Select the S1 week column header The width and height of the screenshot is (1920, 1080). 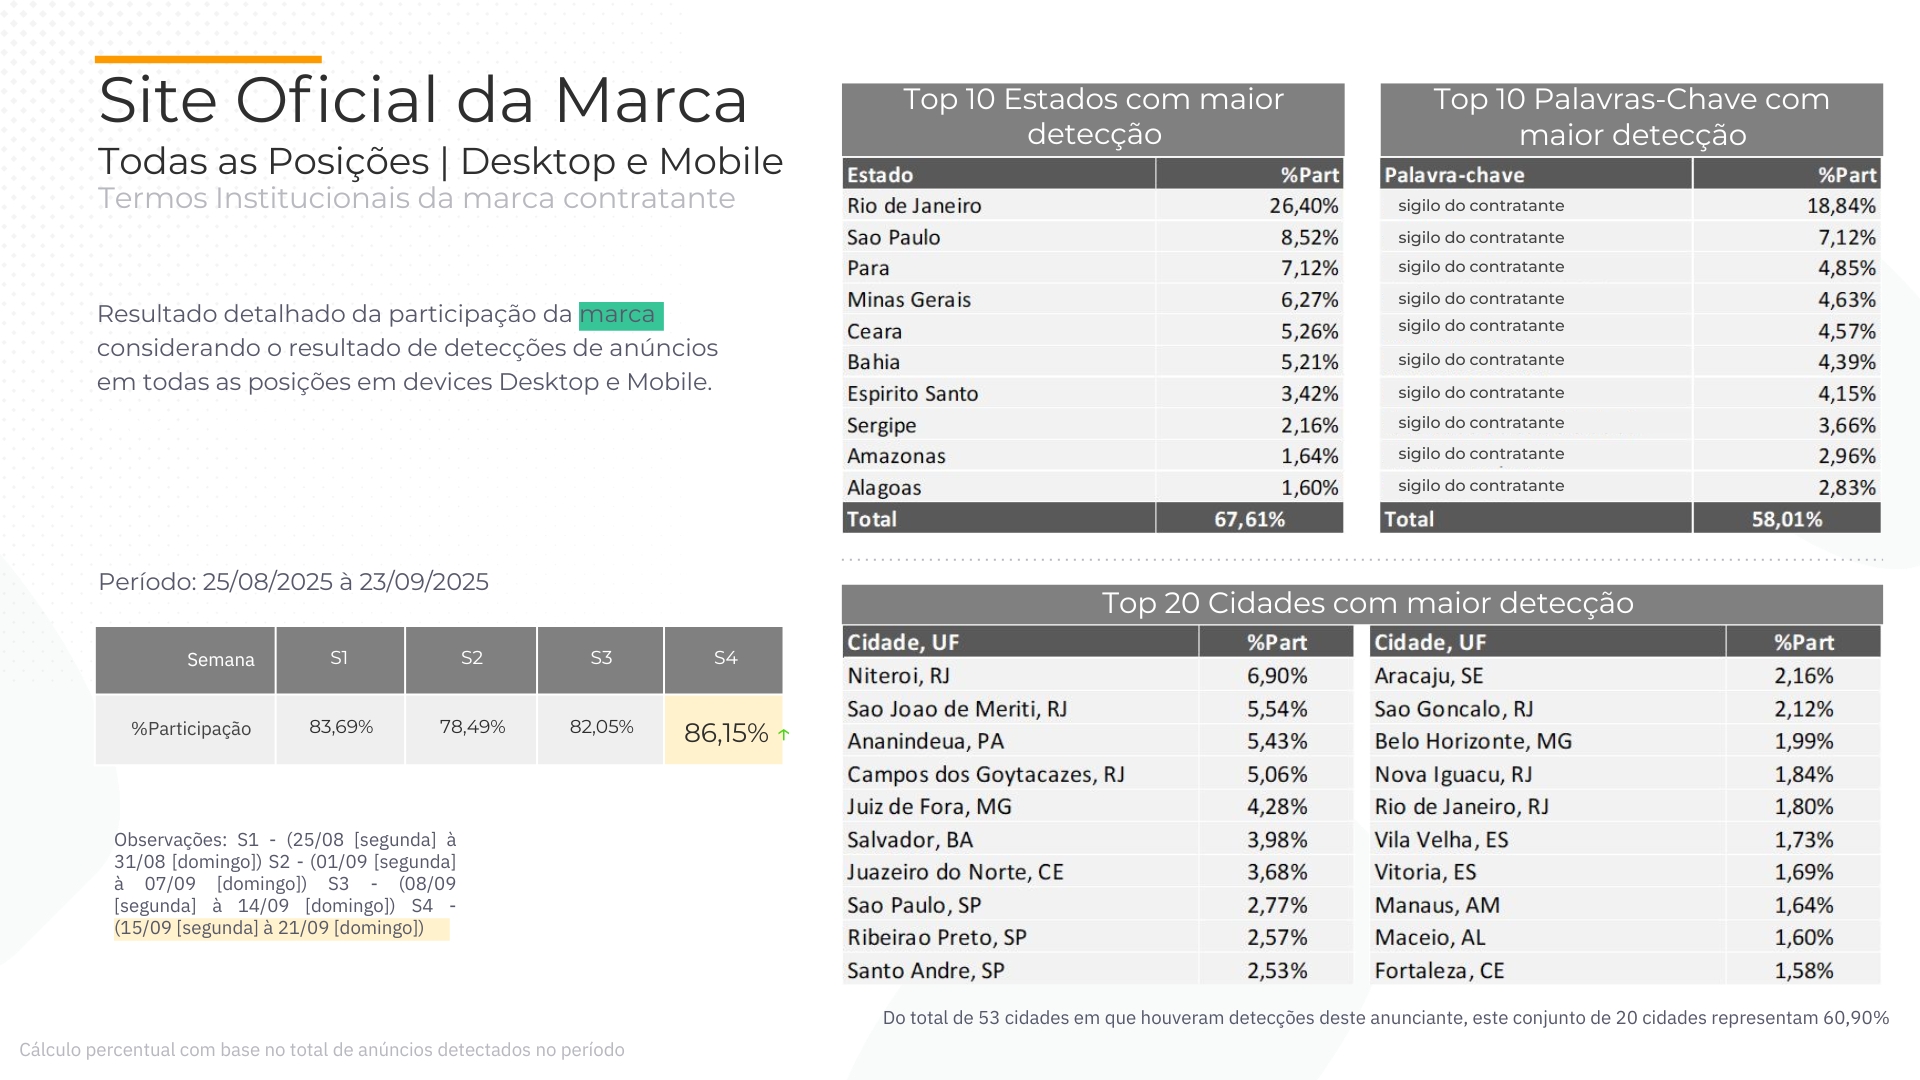[339, 658]
